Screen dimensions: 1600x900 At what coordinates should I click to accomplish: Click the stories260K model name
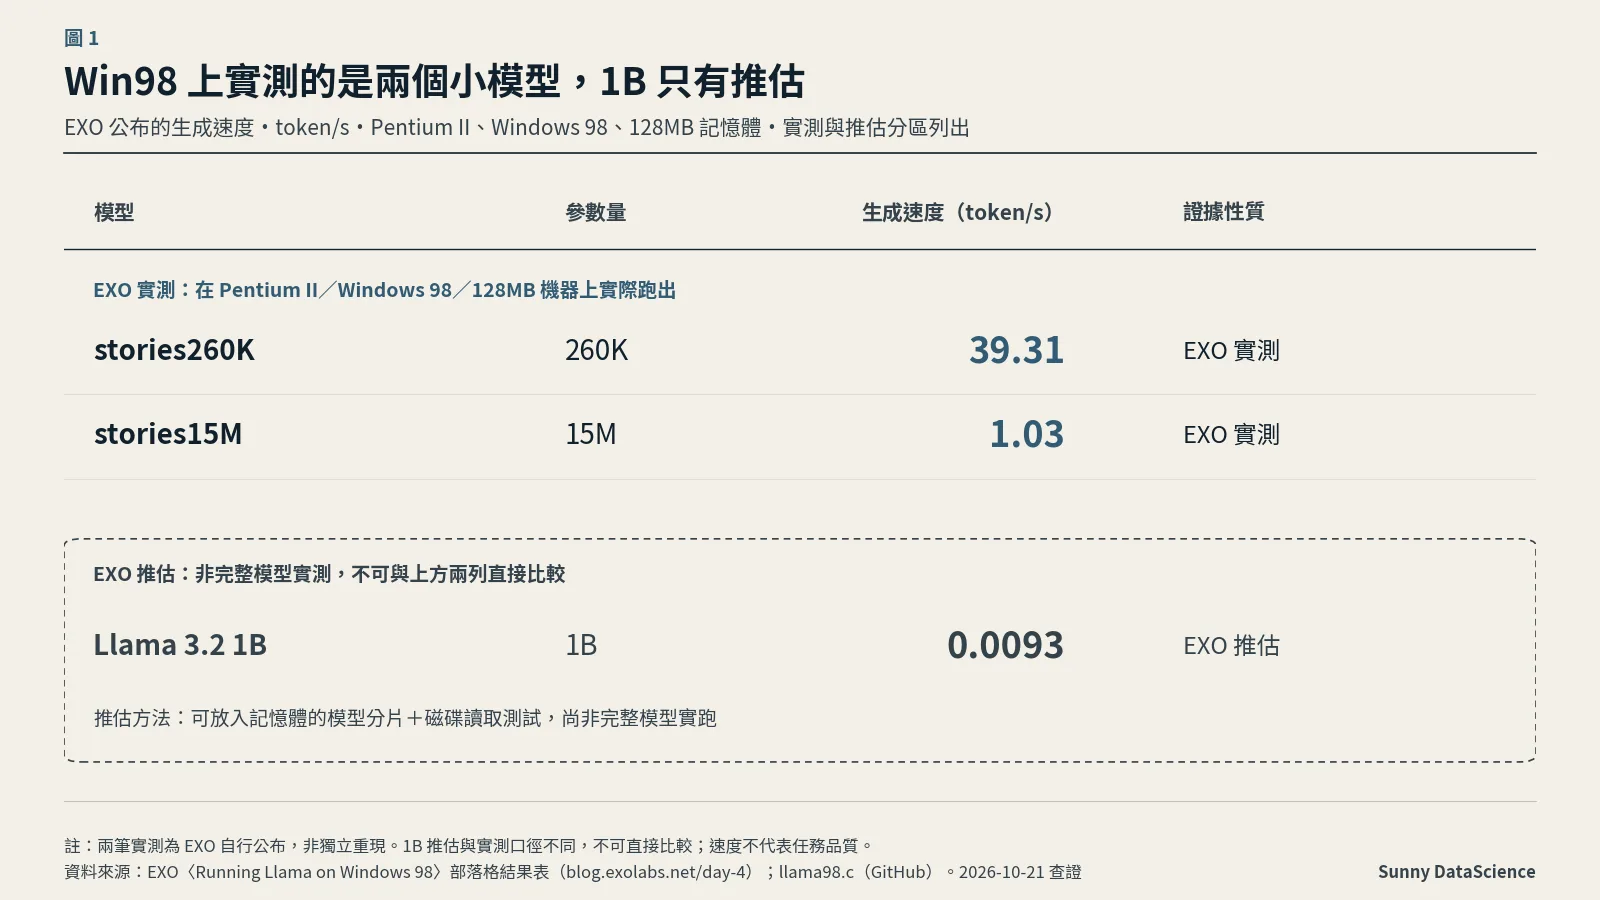tap(174, 350)
